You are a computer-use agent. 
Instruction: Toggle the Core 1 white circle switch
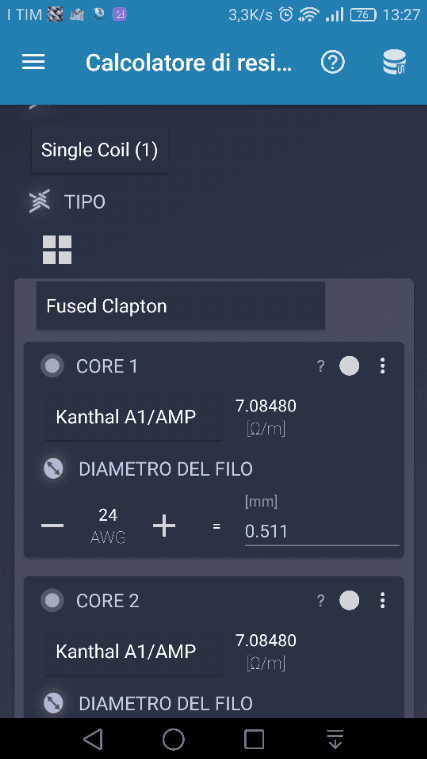[x=349, y=366]
